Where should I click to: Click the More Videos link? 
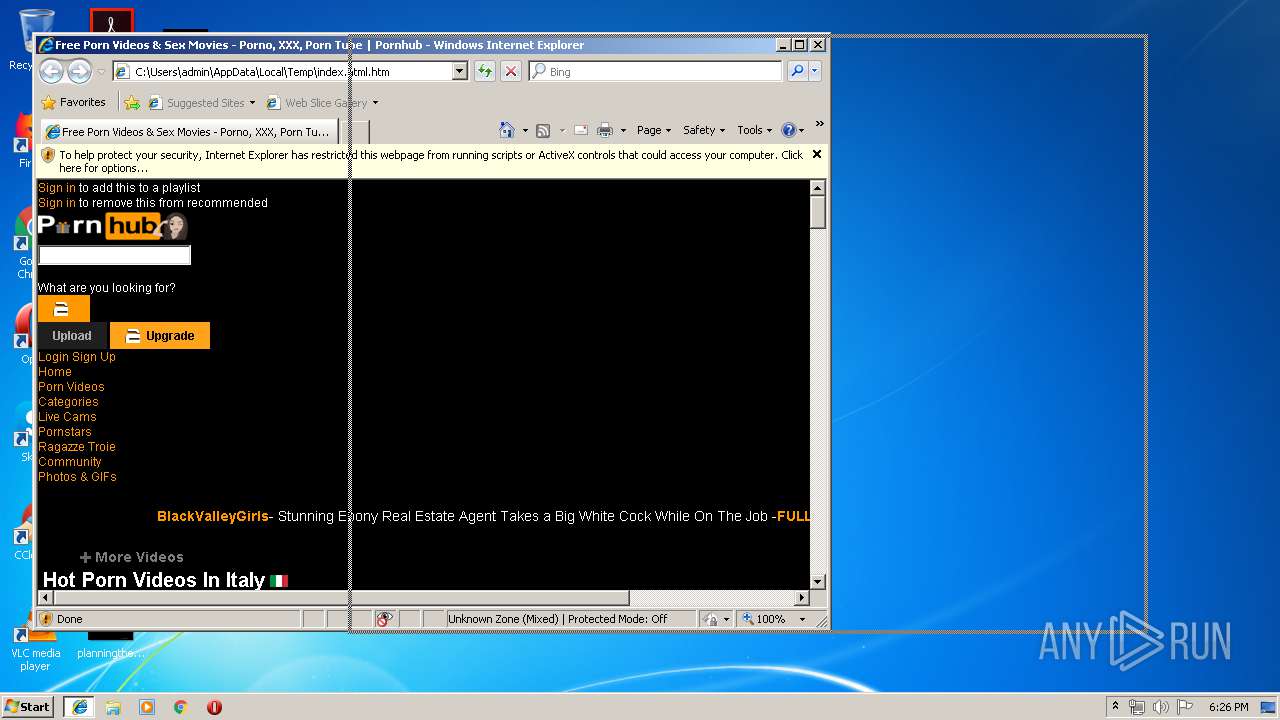click(x=132, y=557)
